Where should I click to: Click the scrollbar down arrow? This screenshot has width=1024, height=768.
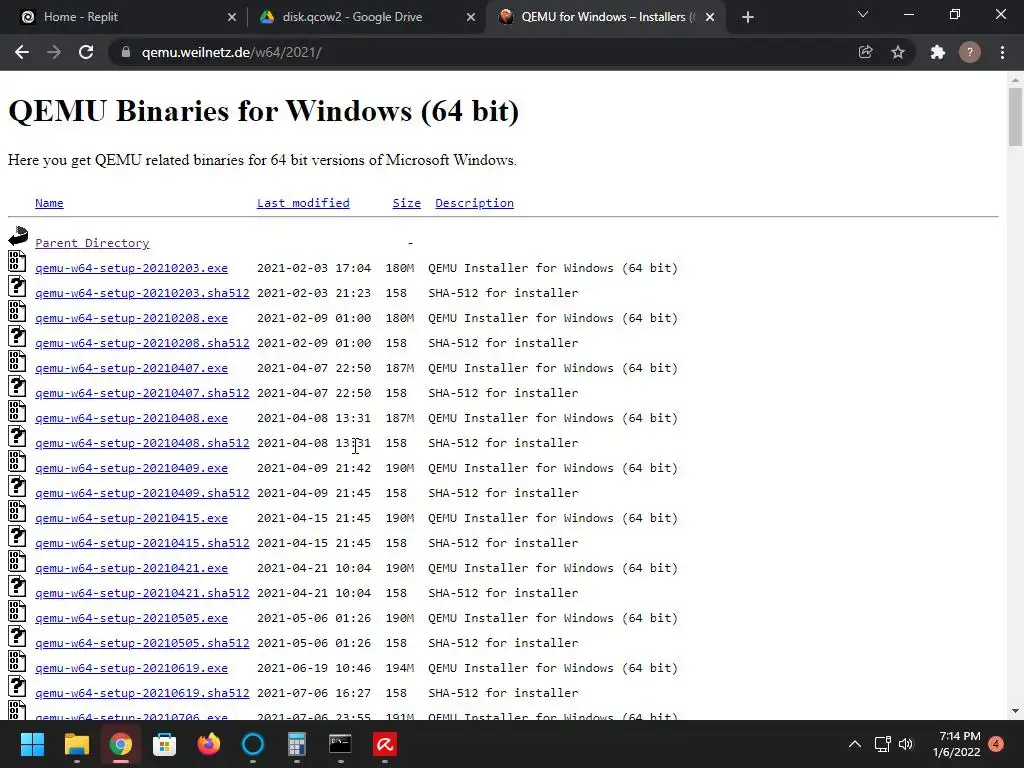[1015, 711]
